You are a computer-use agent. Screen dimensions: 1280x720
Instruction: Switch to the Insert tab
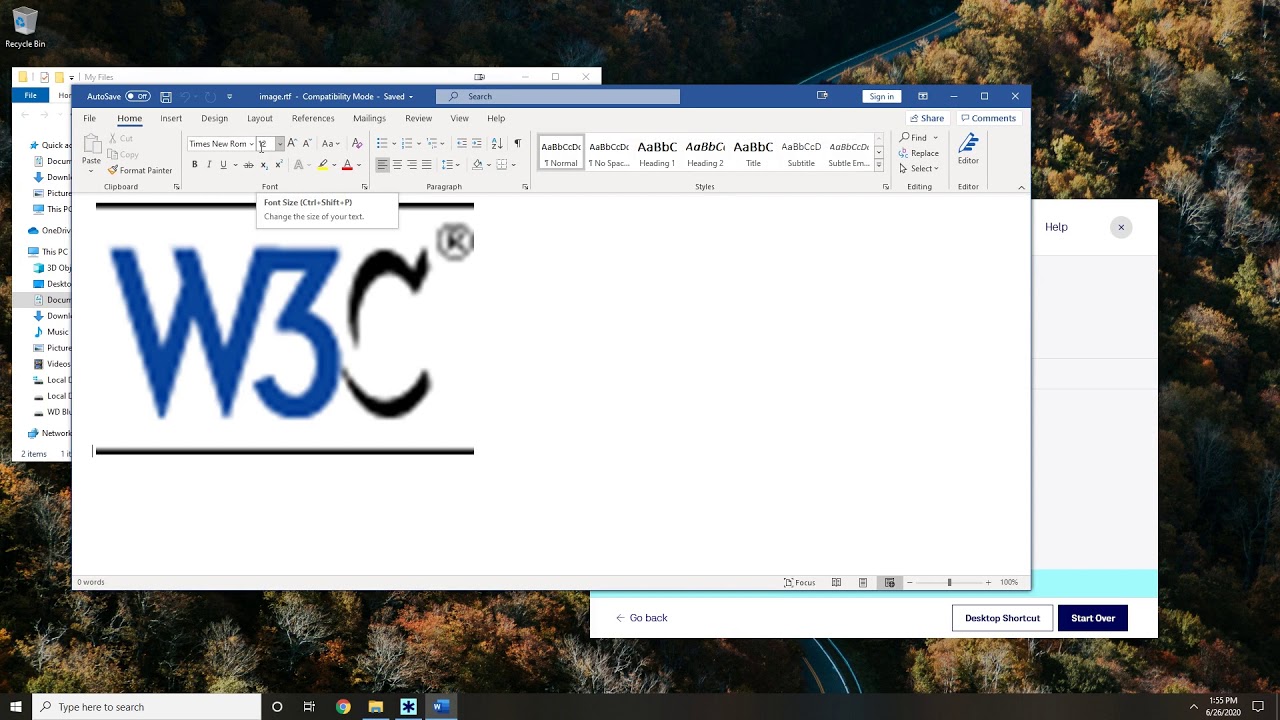(x=171, y=118)
